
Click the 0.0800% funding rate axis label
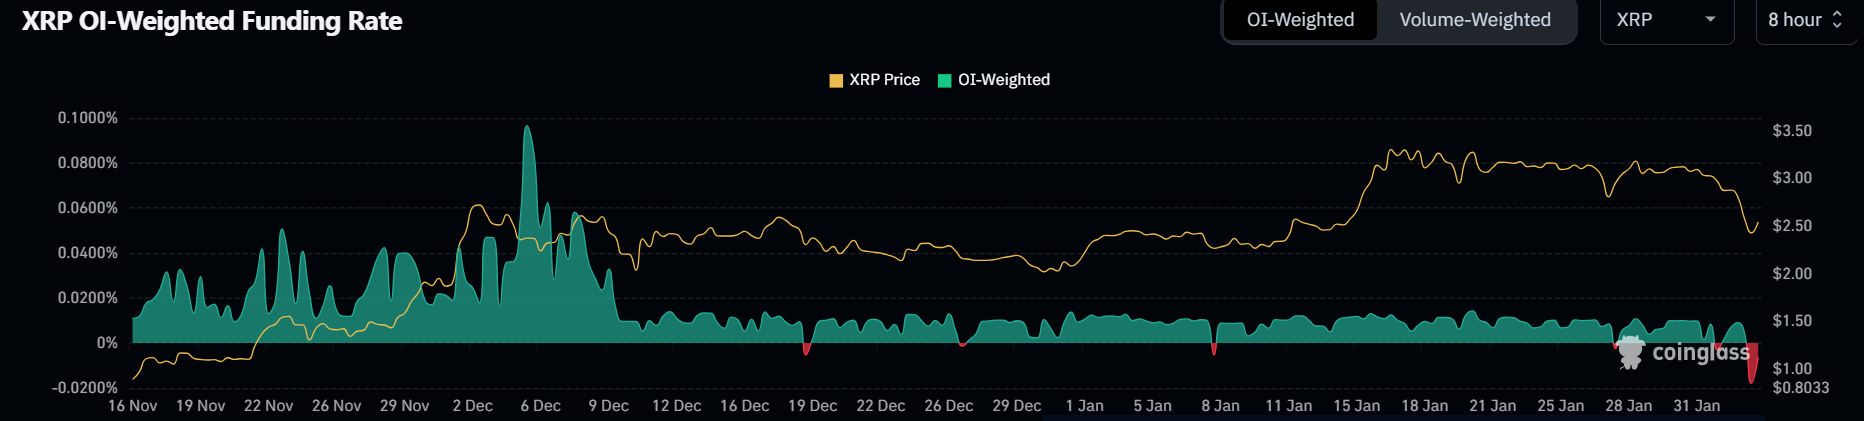88,163
